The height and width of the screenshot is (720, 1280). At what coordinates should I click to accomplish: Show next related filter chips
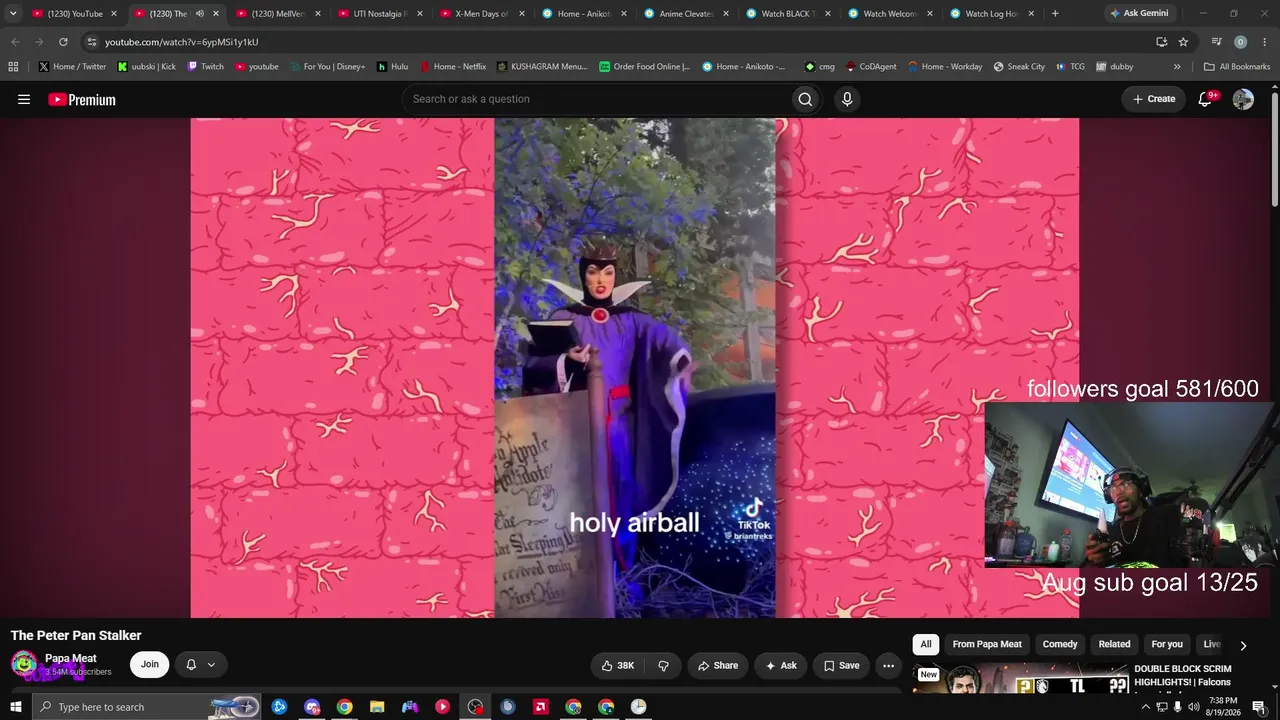[x=1243, y=646]
